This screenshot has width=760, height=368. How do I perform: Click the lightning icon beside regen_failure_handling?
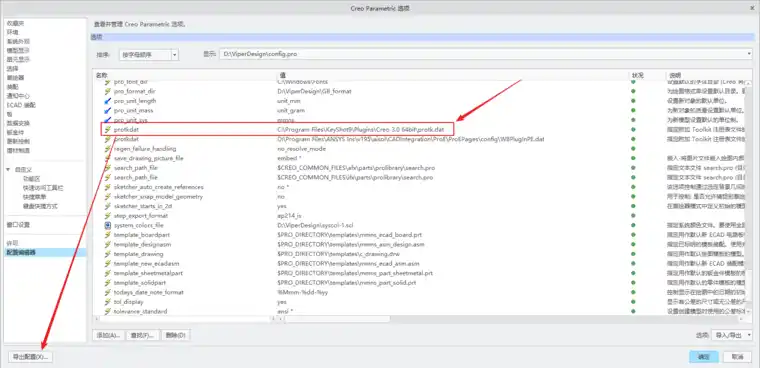pyautogui.click(x=108, y=149)
